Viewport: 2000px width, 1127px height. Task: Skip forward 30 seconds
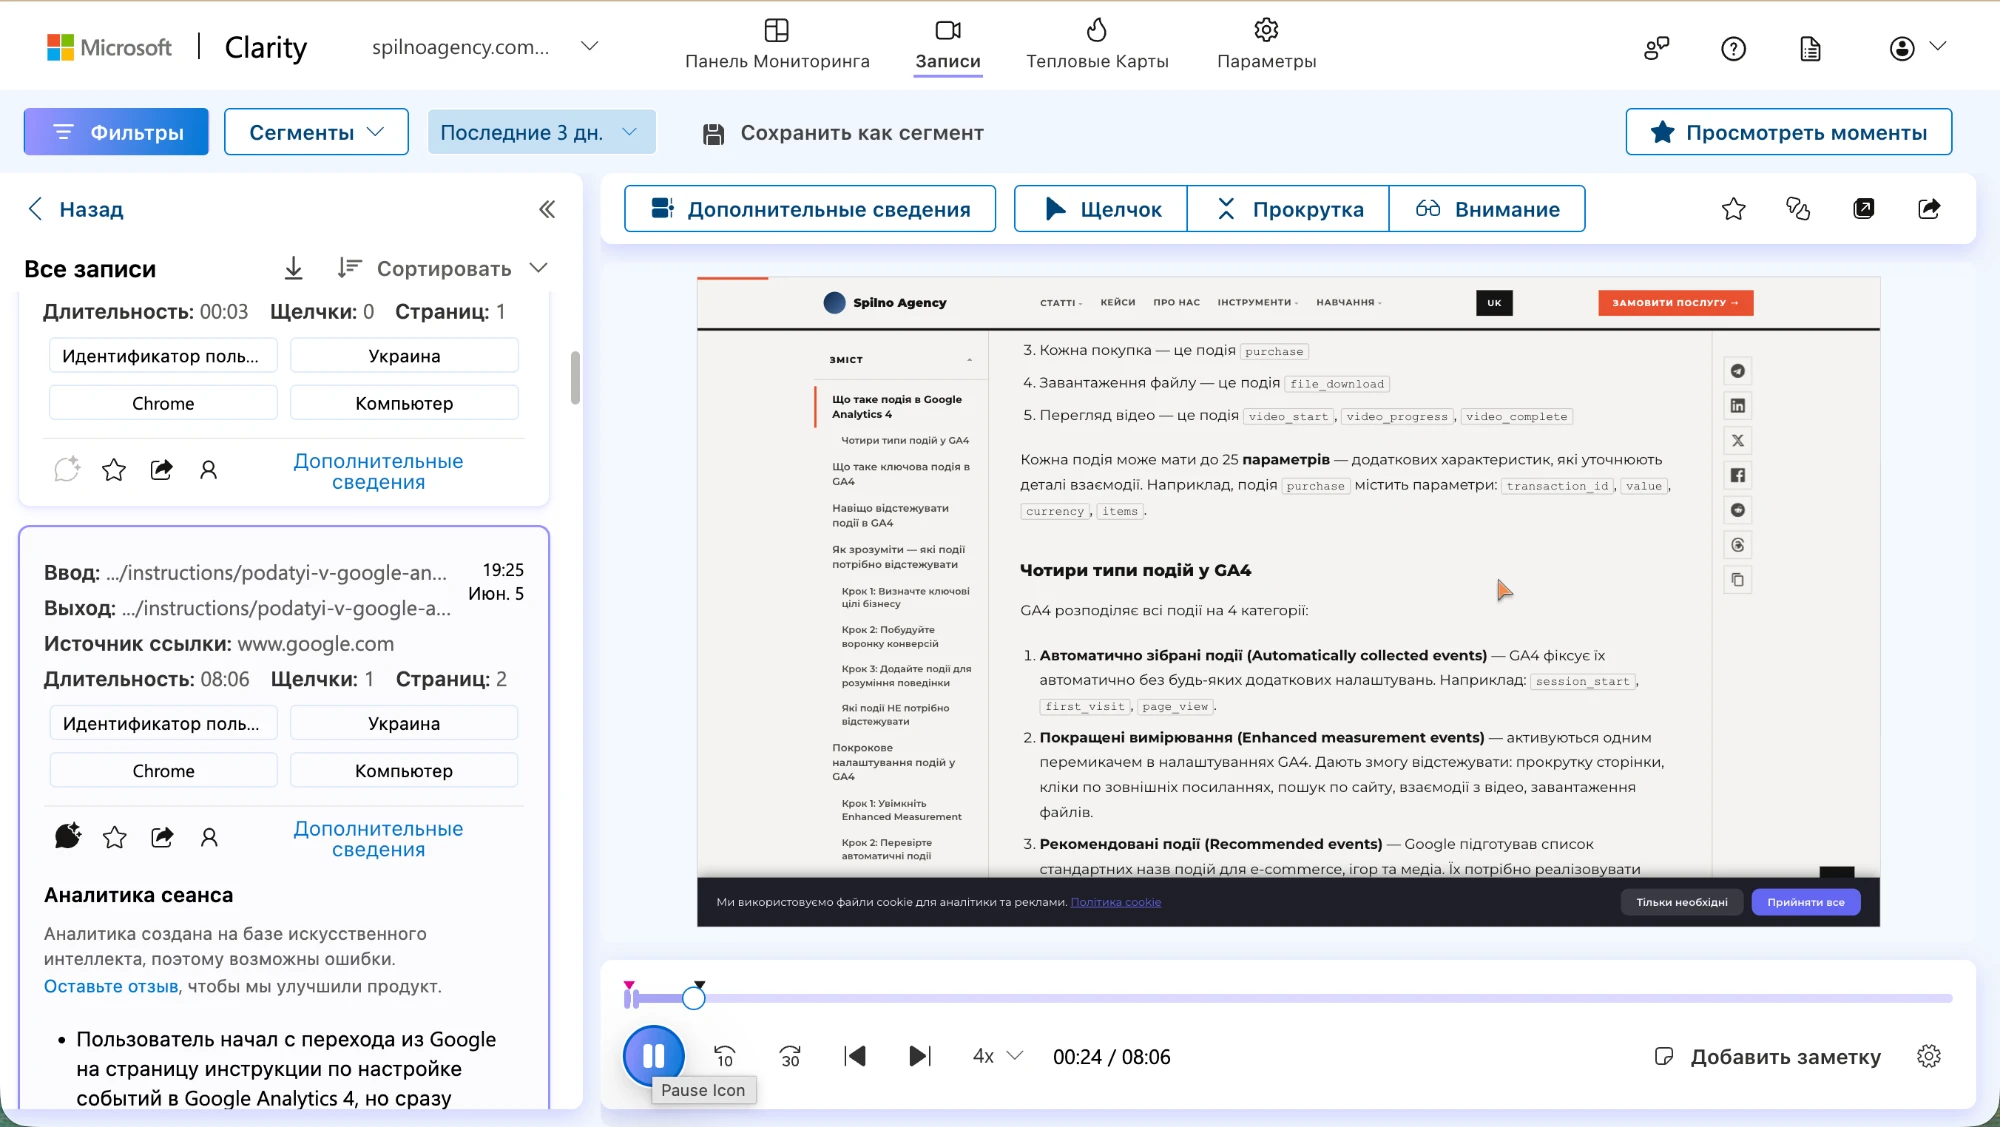[x=790, y=1056]
